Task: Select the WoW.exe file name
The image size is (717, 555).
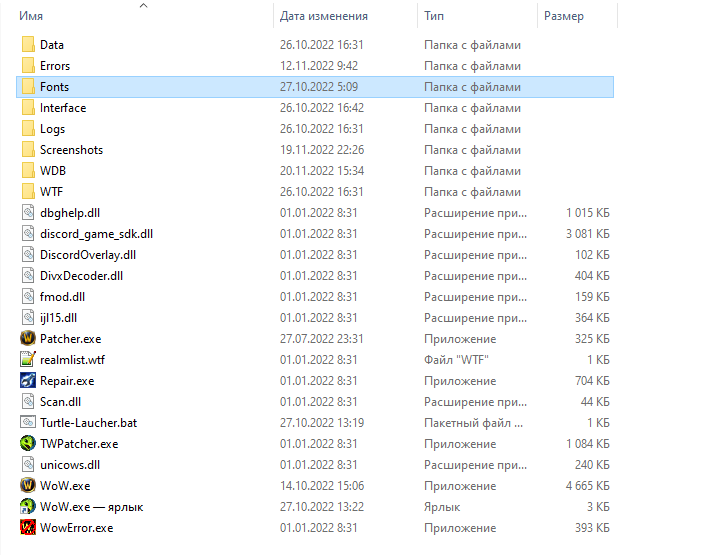Action: (x=65, y=486)
